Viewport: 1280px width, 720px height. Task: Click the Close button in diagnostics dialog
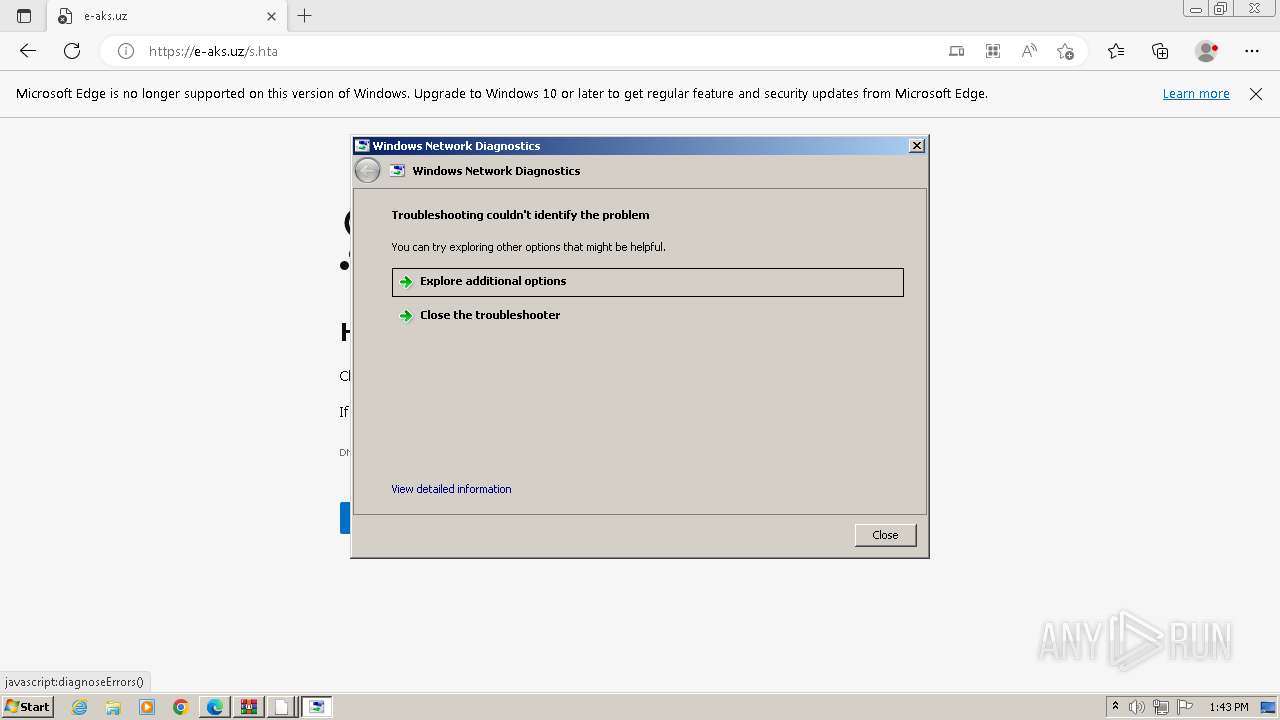(885, 535)
